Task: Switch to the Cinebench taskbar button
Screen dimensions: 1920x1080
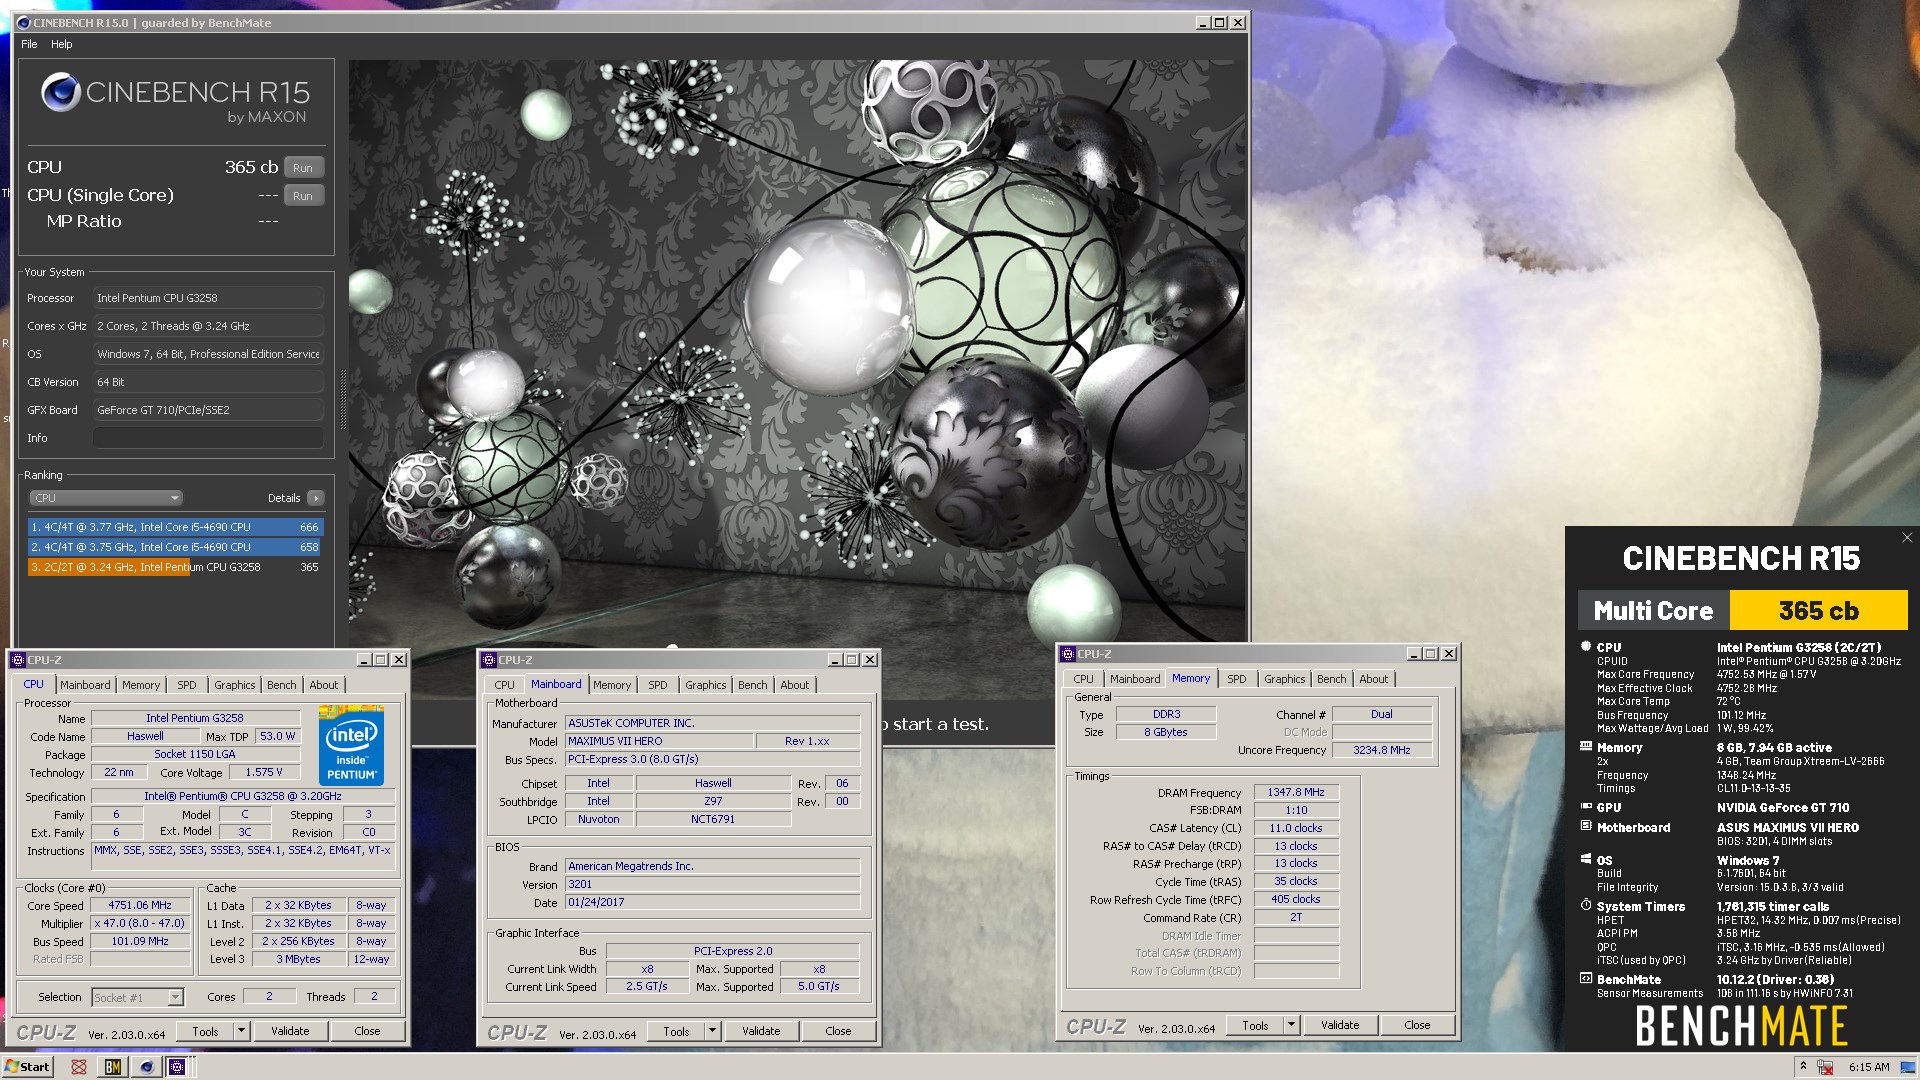Action: pyautogui.click(x=146, y=1067)
